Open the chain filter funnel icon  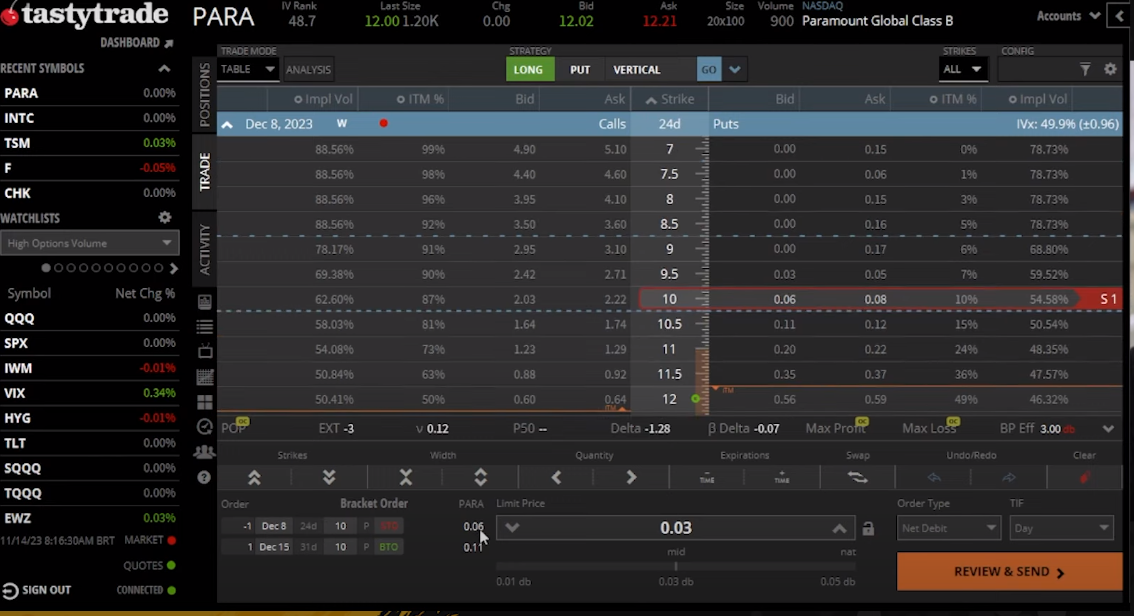click(1085, 70)
